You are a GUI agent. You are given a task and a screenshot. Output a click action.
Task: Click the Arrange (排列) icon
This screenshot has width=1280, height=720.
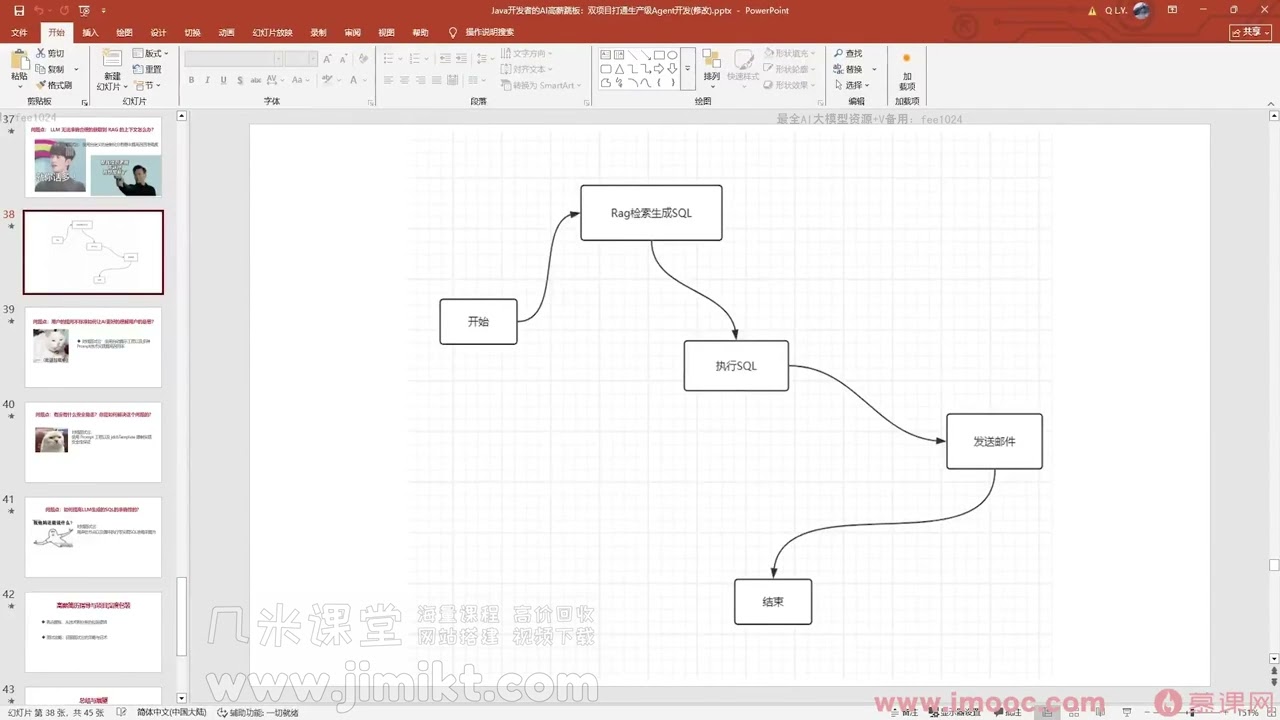pos(712,65)
